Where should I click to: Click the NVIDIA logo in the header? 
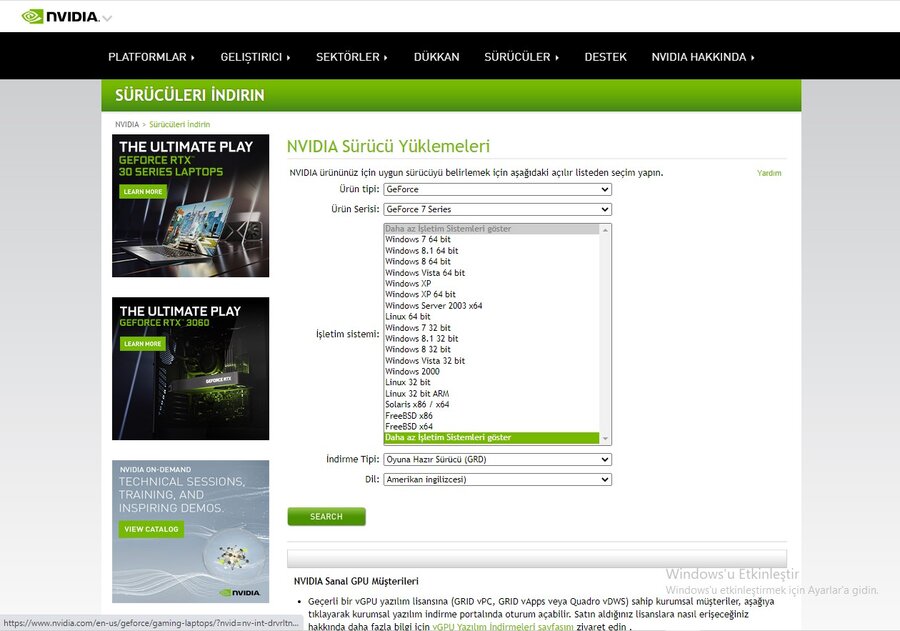(x=60, y=16)
